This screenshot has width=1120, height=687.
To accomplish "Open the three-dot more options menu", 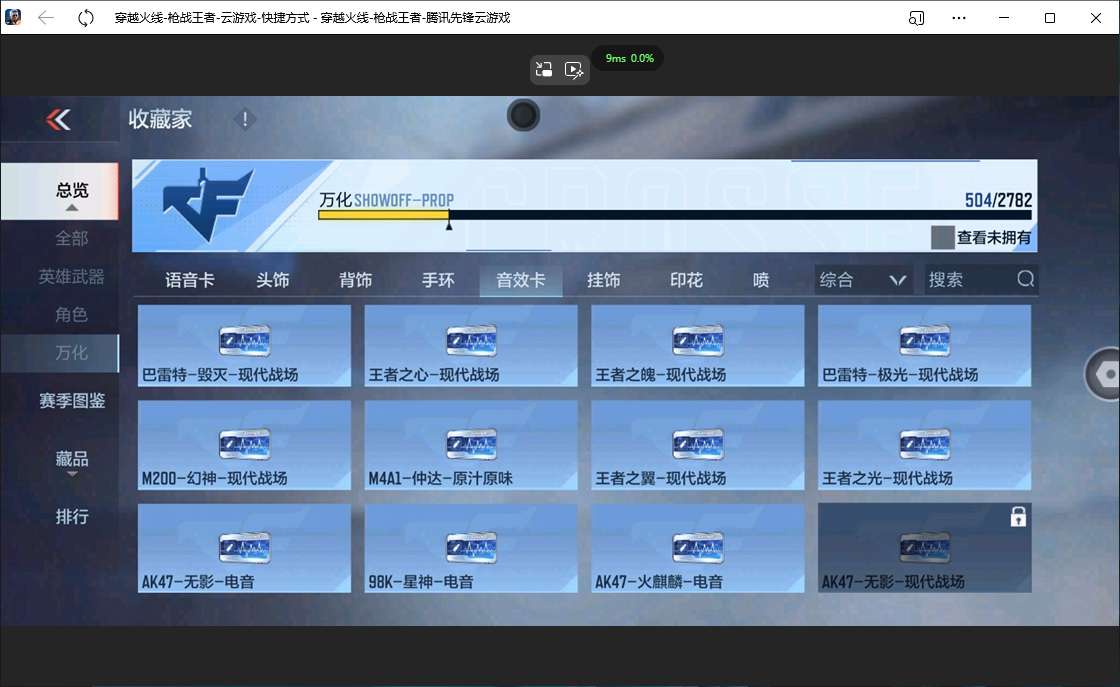I will click(x=959, y=18).
